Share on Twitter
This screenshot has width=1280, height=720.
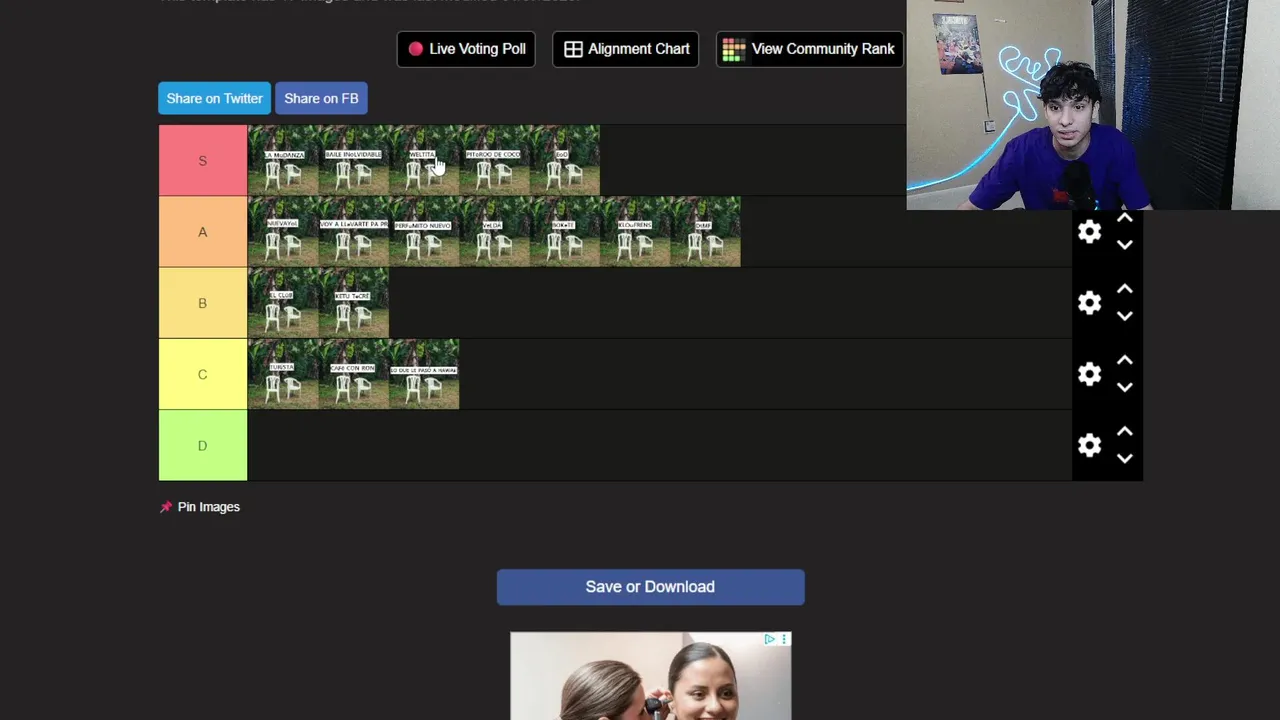[x=214, y=98]
